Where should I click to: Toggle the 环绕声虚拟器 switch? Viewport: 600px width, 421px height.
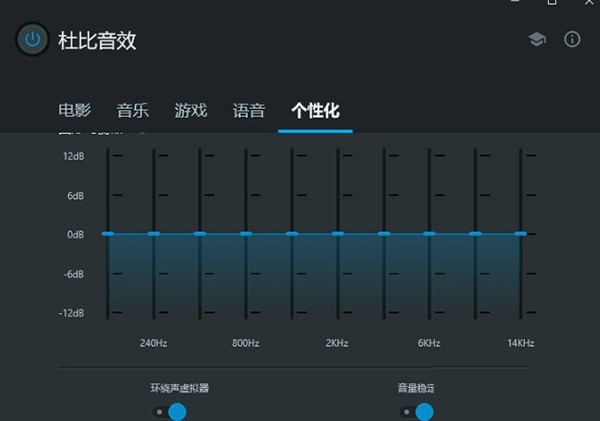click(x=169, y=412)
